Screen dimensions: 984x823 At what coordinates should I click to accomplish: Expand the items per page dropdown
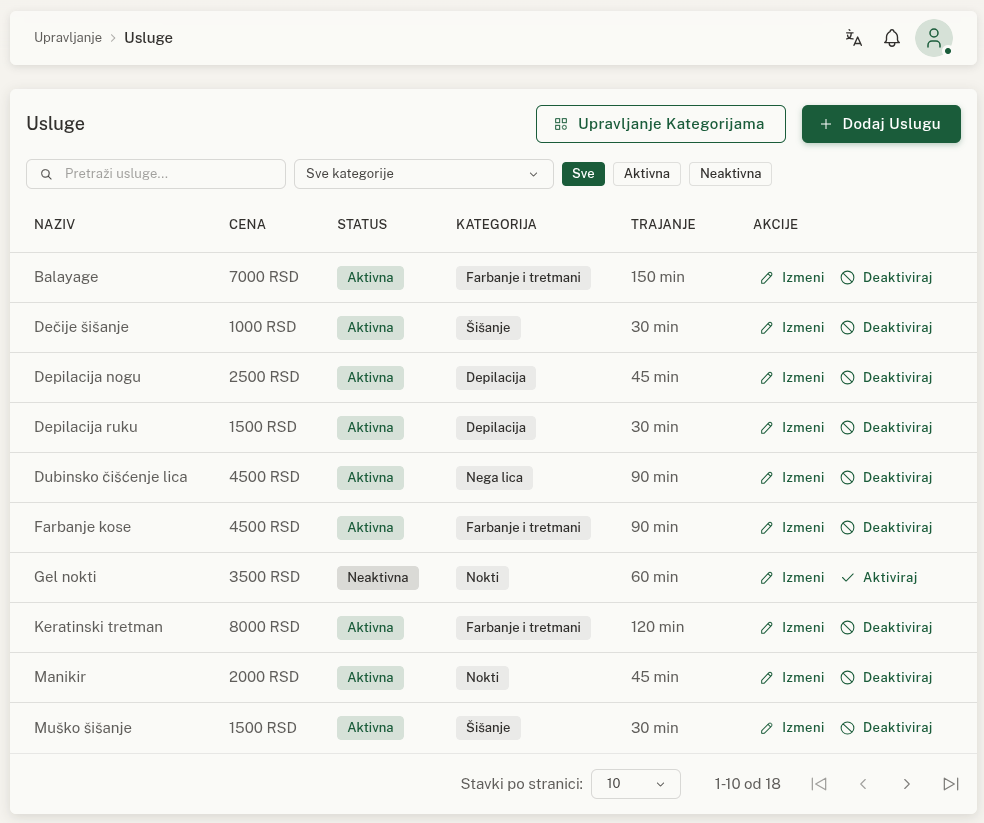(635, 784)
